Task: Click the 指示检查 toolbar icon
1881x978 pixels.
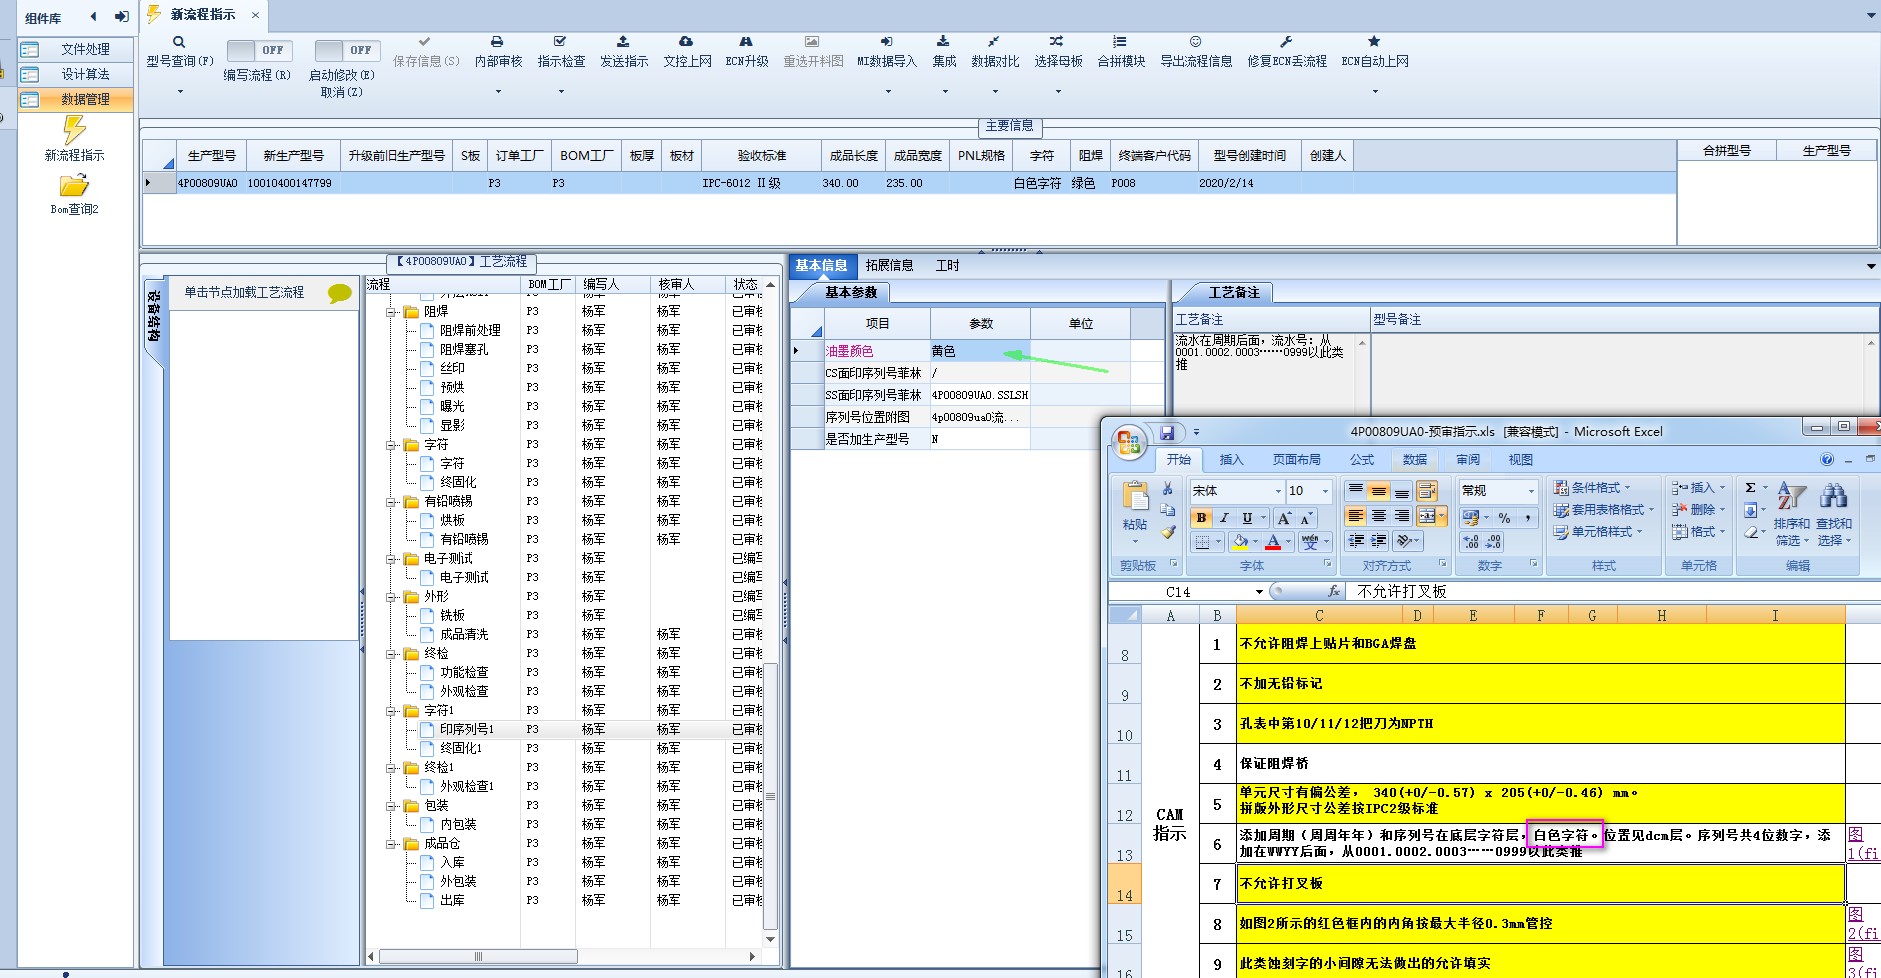Action: [x=560, y=42]
